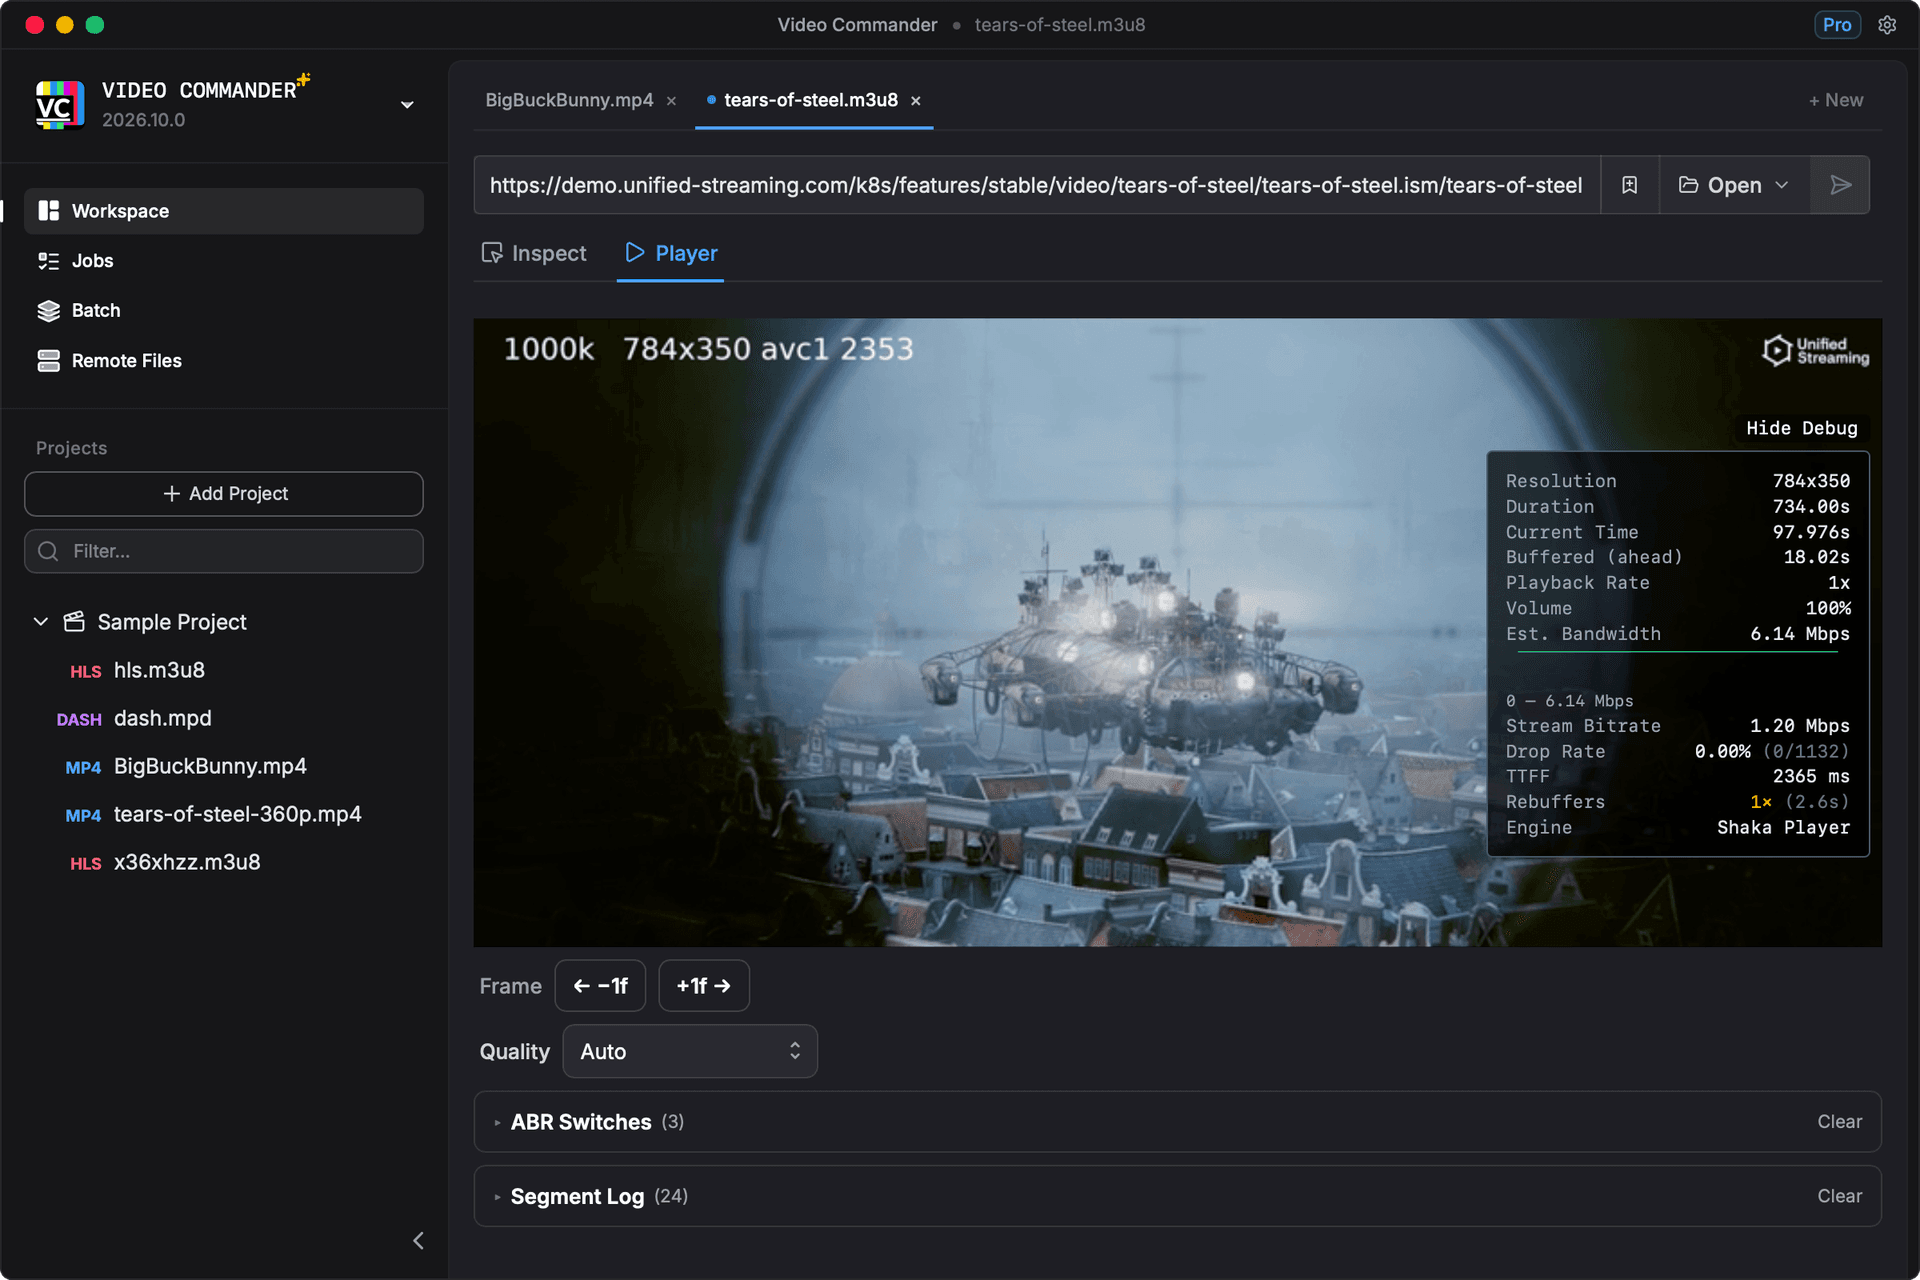Click the Video Commander logo icon
Image resolution: width=1920 pixels, height=1280 pixels.
(59, 105)
